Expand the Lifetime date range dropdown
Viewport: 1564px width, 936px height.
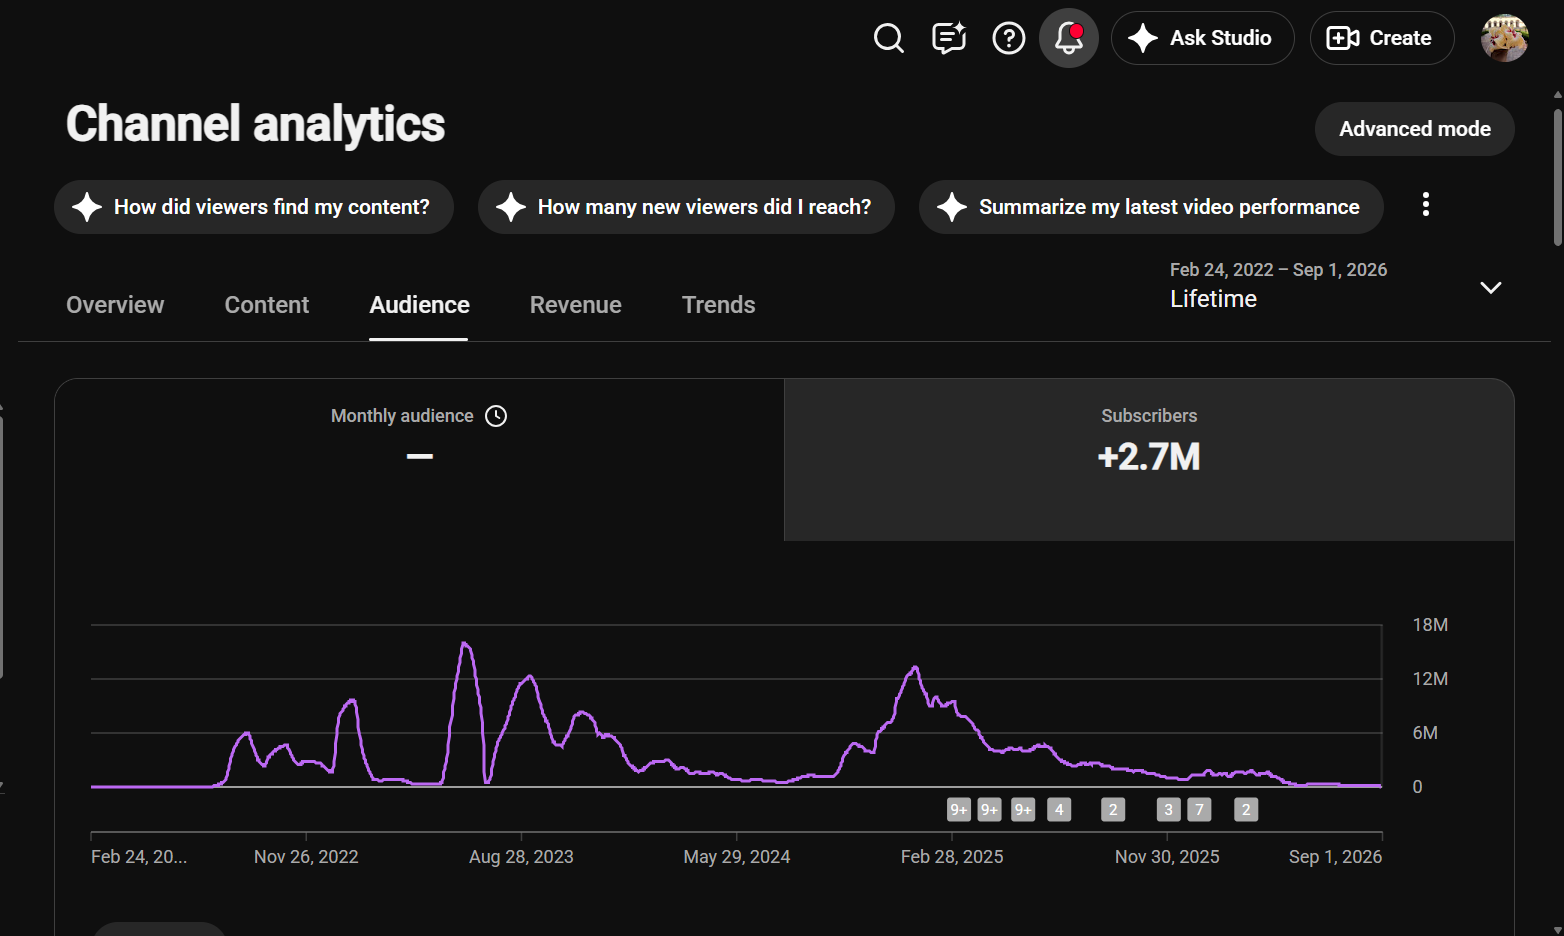[1490, 288]
